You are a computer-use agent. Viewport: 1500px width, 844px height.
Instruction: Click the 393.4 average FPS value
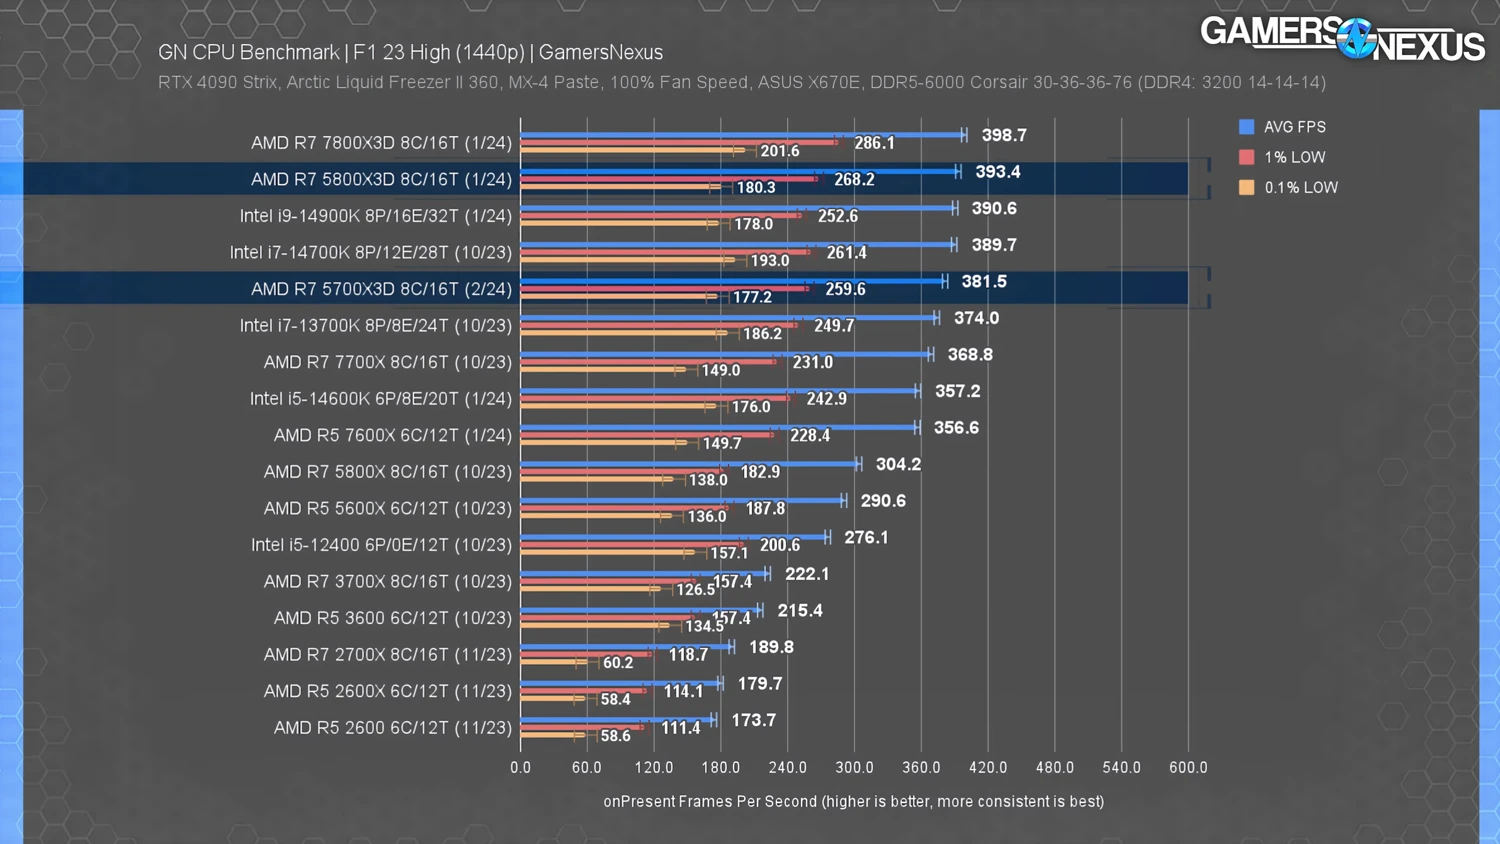click(x=998, y=172)
